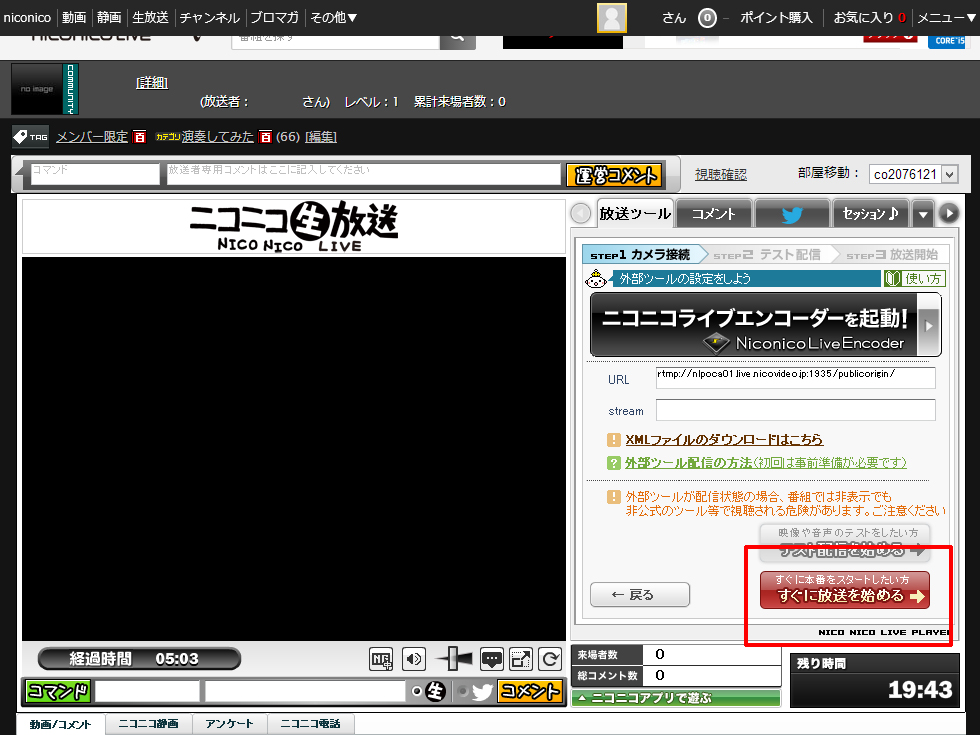Switch player to fullscreen with the expand icon
This screenshot has width=980, height=735.
[x=521, y=659]
